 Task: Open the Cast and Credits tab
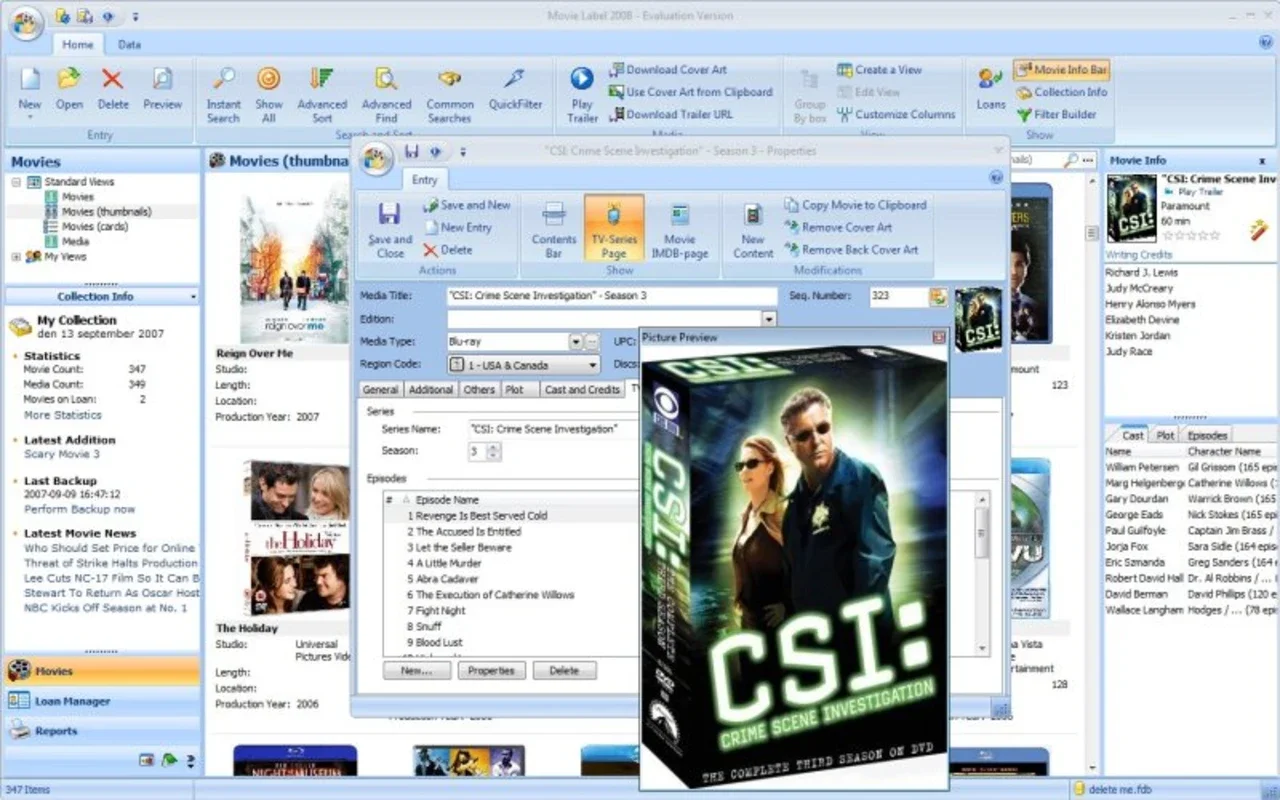(x=582, y=390)
